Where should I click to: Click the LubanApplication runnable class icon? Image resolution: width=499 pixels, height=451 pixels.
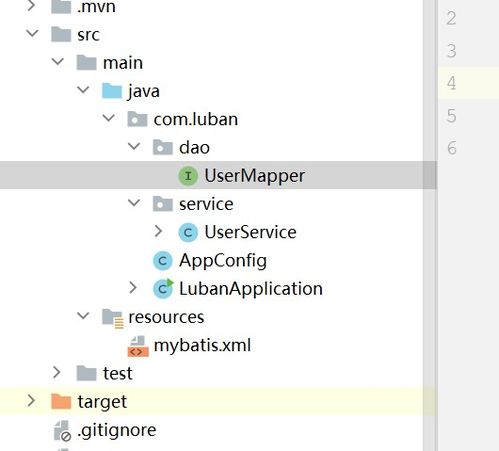coord(163,288)
